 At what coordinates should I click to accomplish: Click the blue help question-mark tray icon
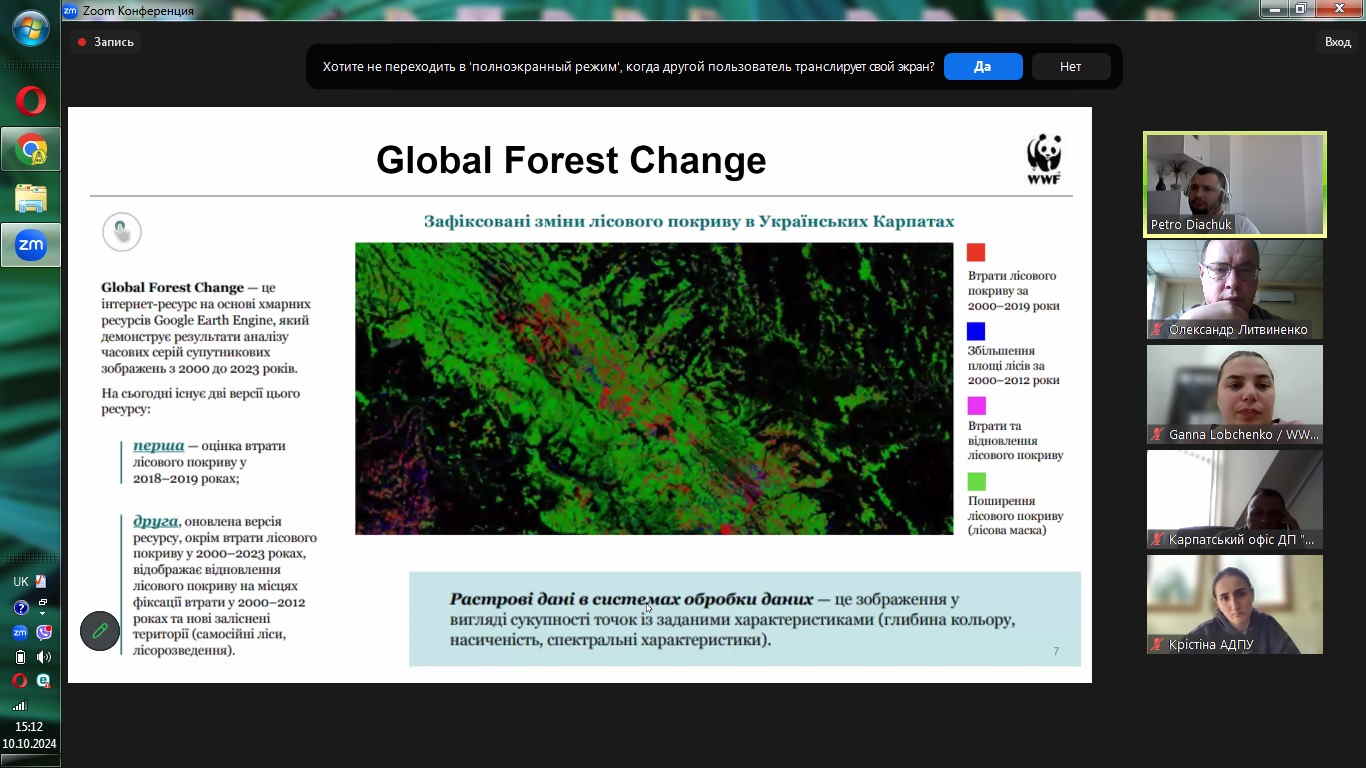(x=20, y=607)
